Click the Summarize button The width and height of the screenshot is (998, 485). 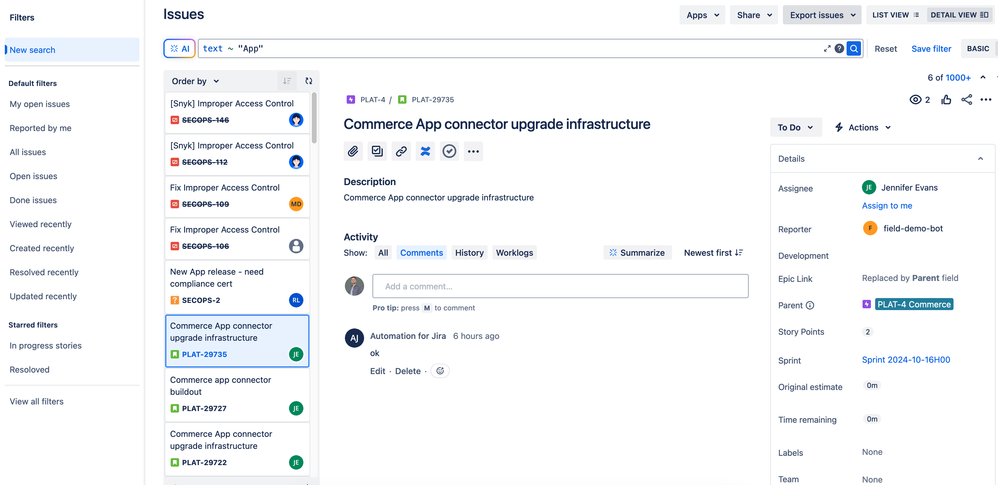coord(637,253)
